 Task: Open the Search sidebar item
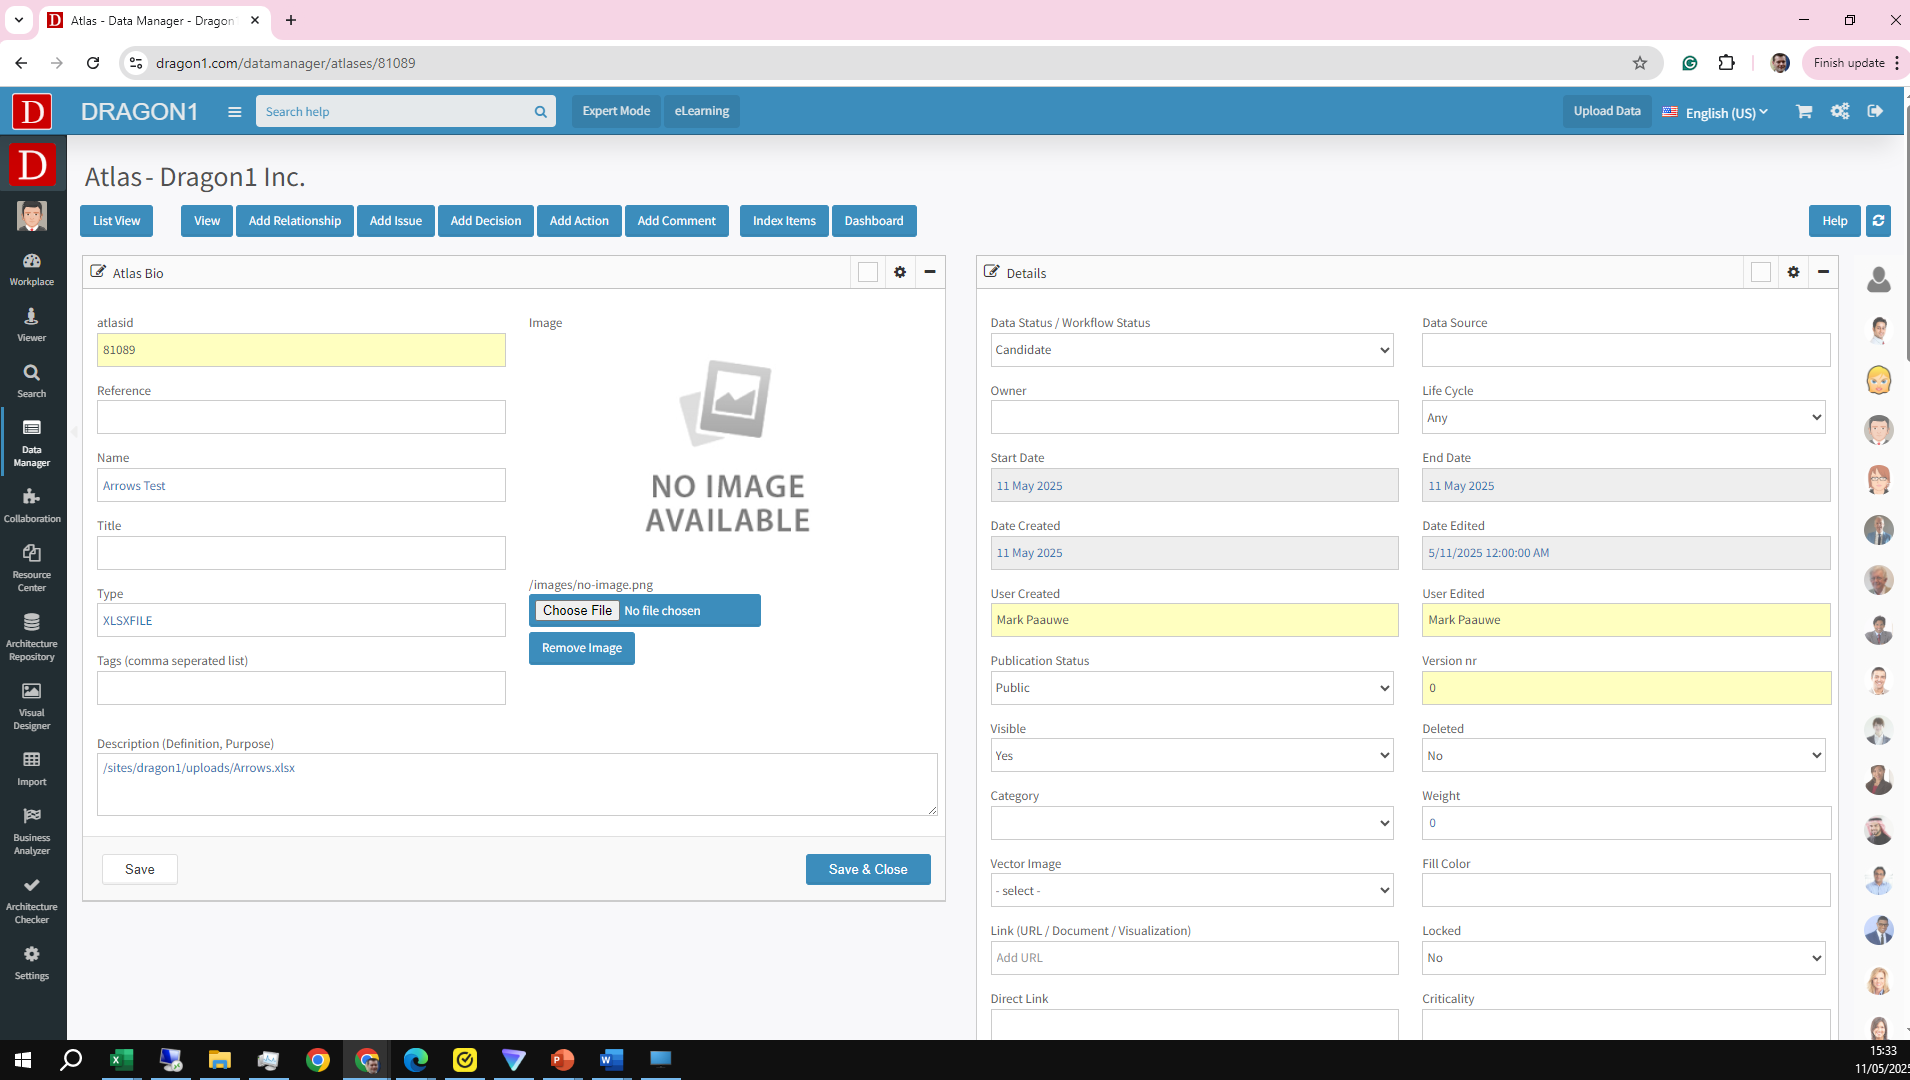[32, 381]
